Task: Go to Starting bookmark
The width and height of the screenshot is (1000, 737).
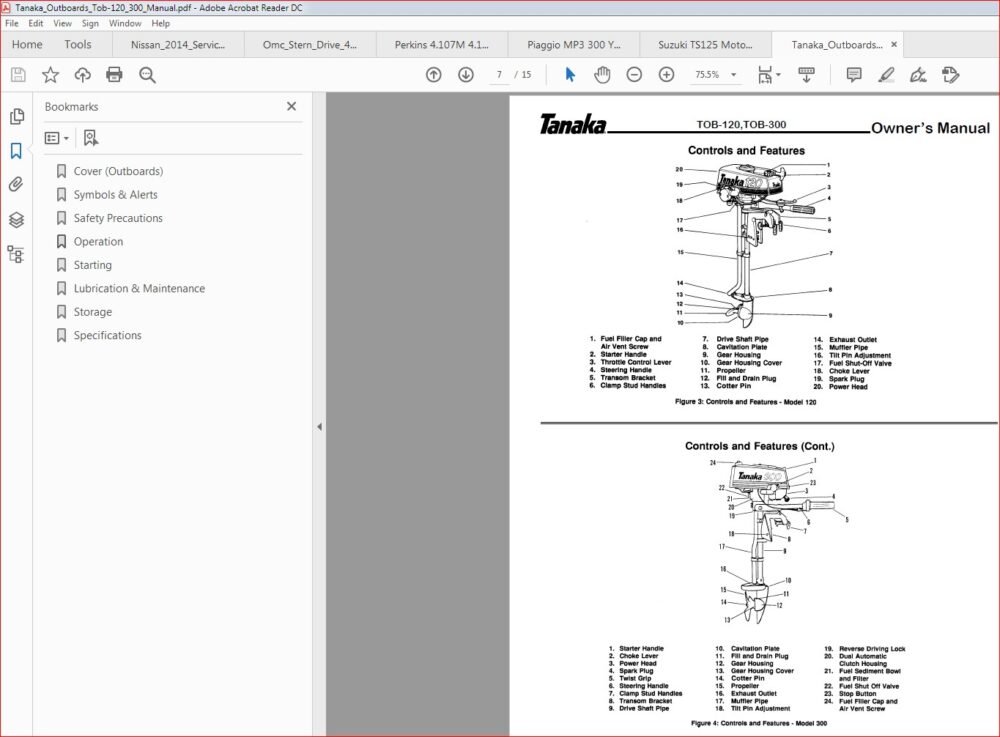Action: (92, 265)
